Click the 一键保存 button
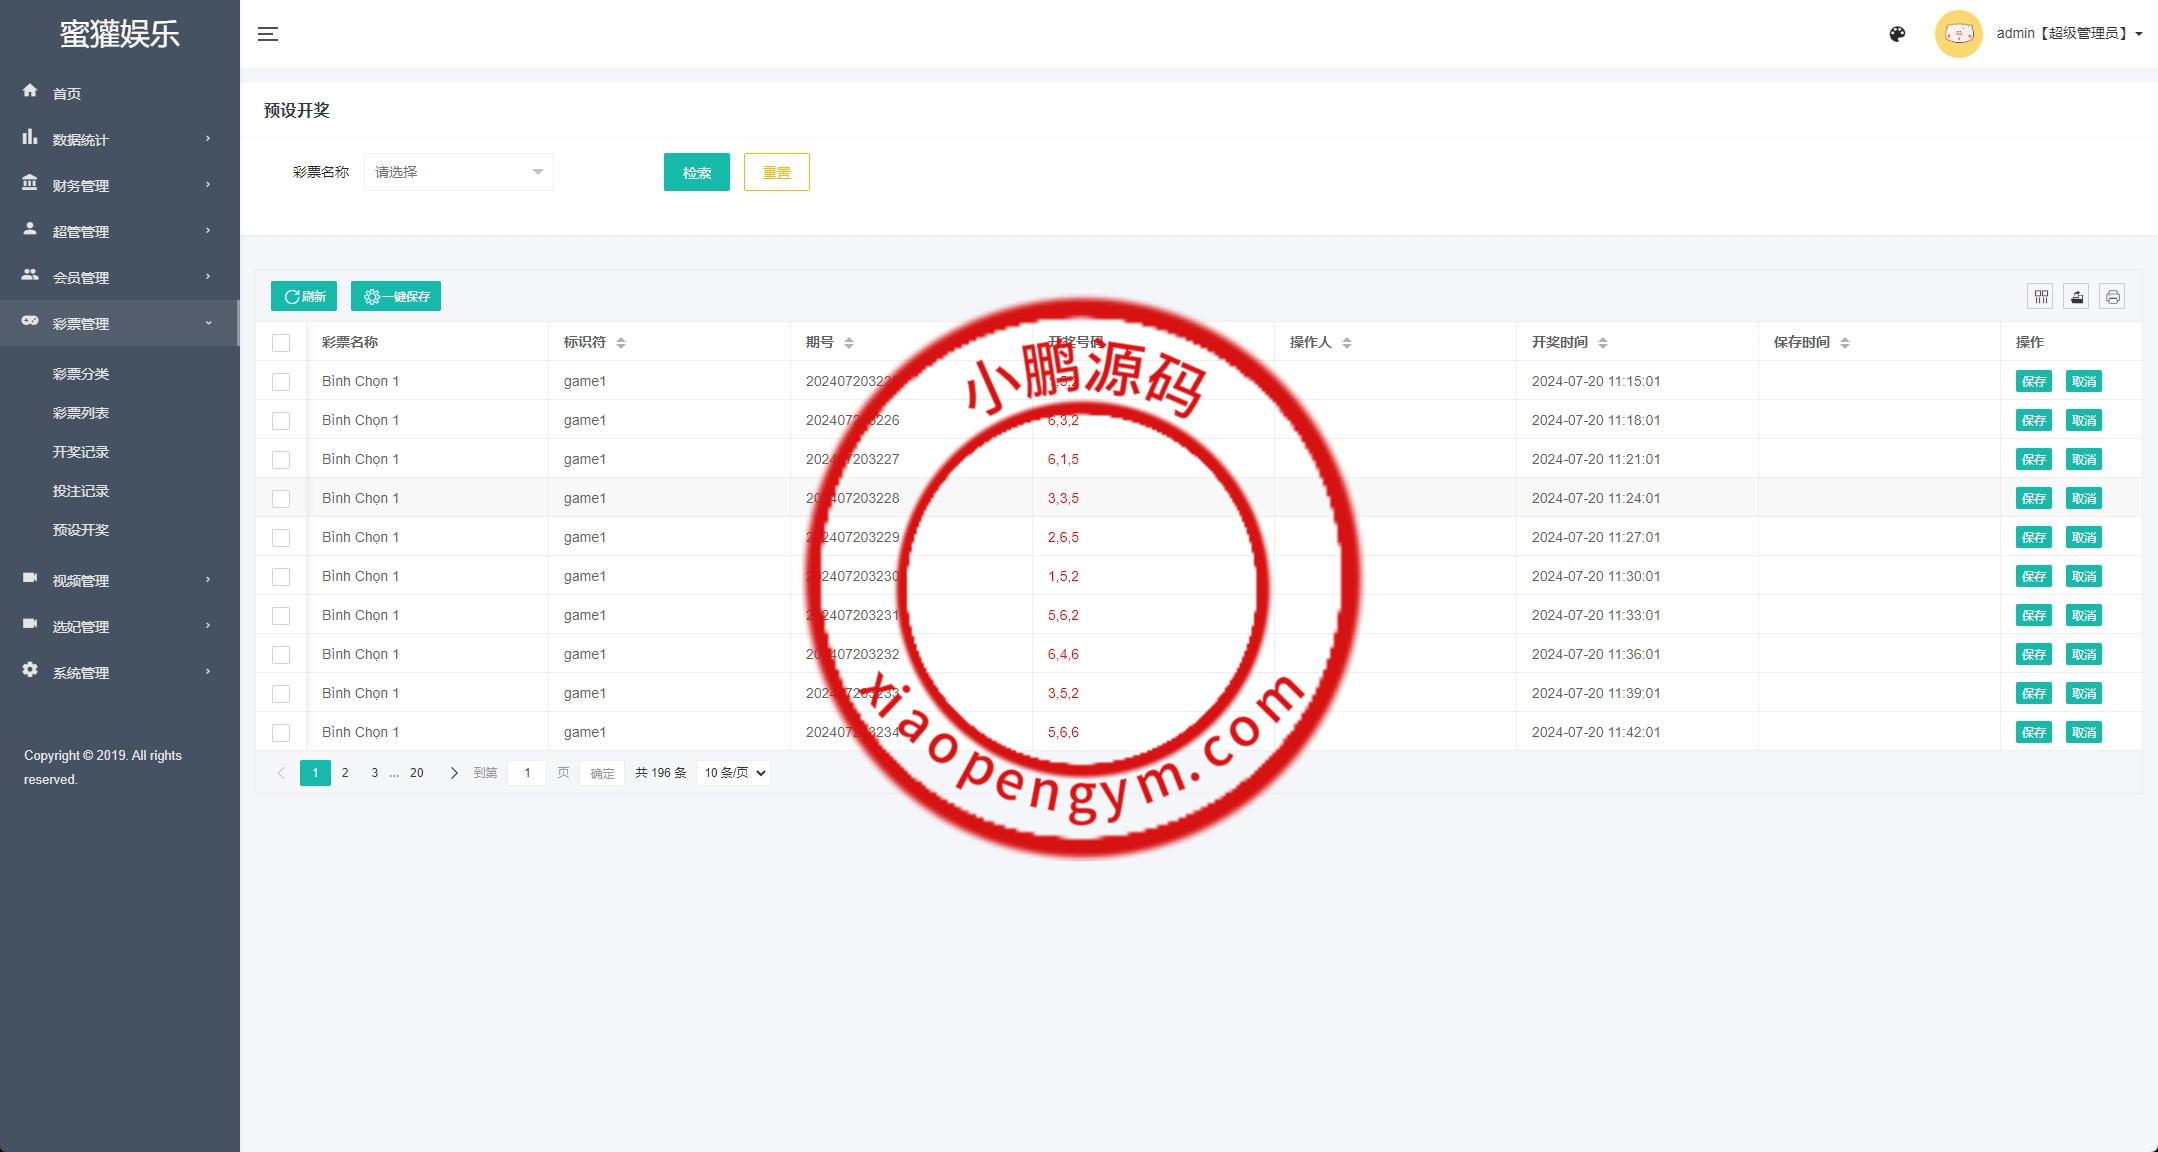 [x=396, y=297]
